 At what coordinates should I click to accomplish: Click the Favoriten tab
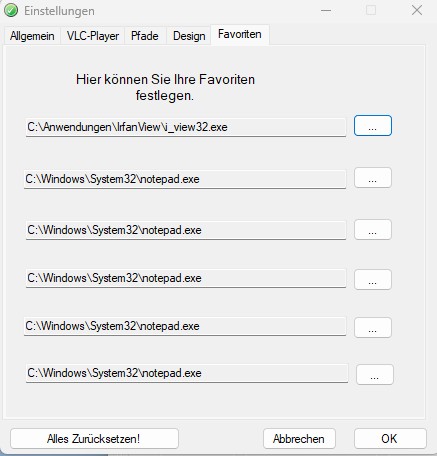coord(240,34)
